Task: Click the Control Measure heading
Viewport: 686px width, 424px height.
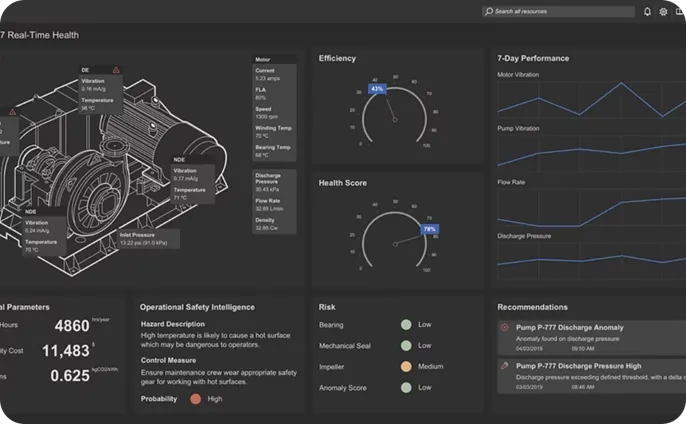Action: click(x=168, y=361)
